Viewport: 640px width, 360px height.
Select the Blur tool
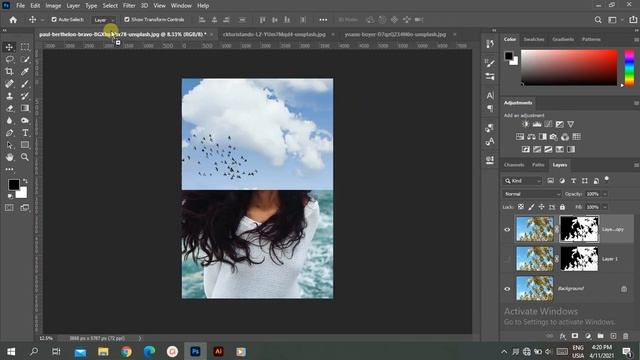tap(9, 120)
